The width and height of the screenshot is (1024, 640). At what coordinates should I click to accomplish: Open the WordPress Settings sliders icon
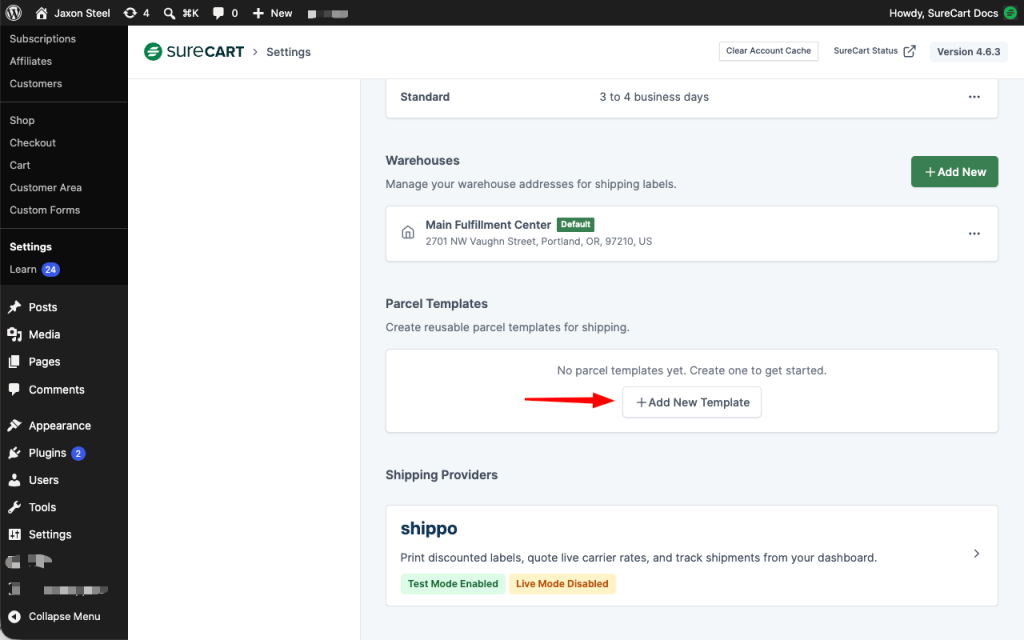14,534
